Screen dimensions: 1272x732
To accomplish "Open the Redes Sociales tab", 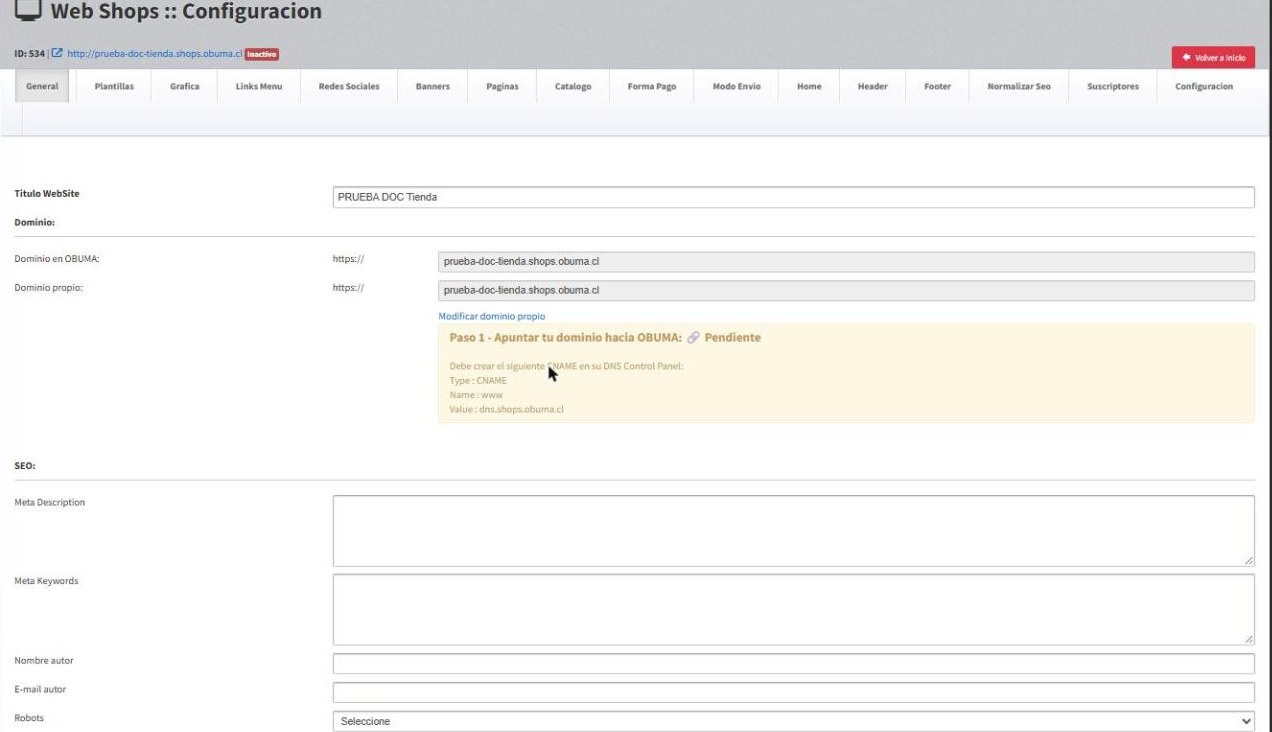I will click(x=349, y=87).
